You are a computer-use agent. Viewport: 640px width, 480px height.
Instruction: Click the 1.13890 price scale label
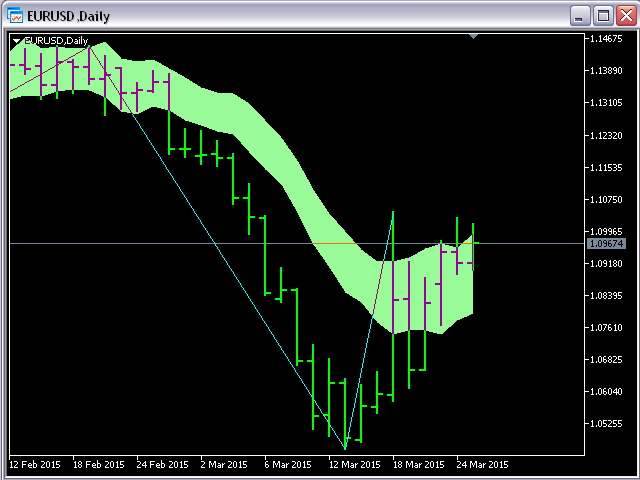(607, 71)
